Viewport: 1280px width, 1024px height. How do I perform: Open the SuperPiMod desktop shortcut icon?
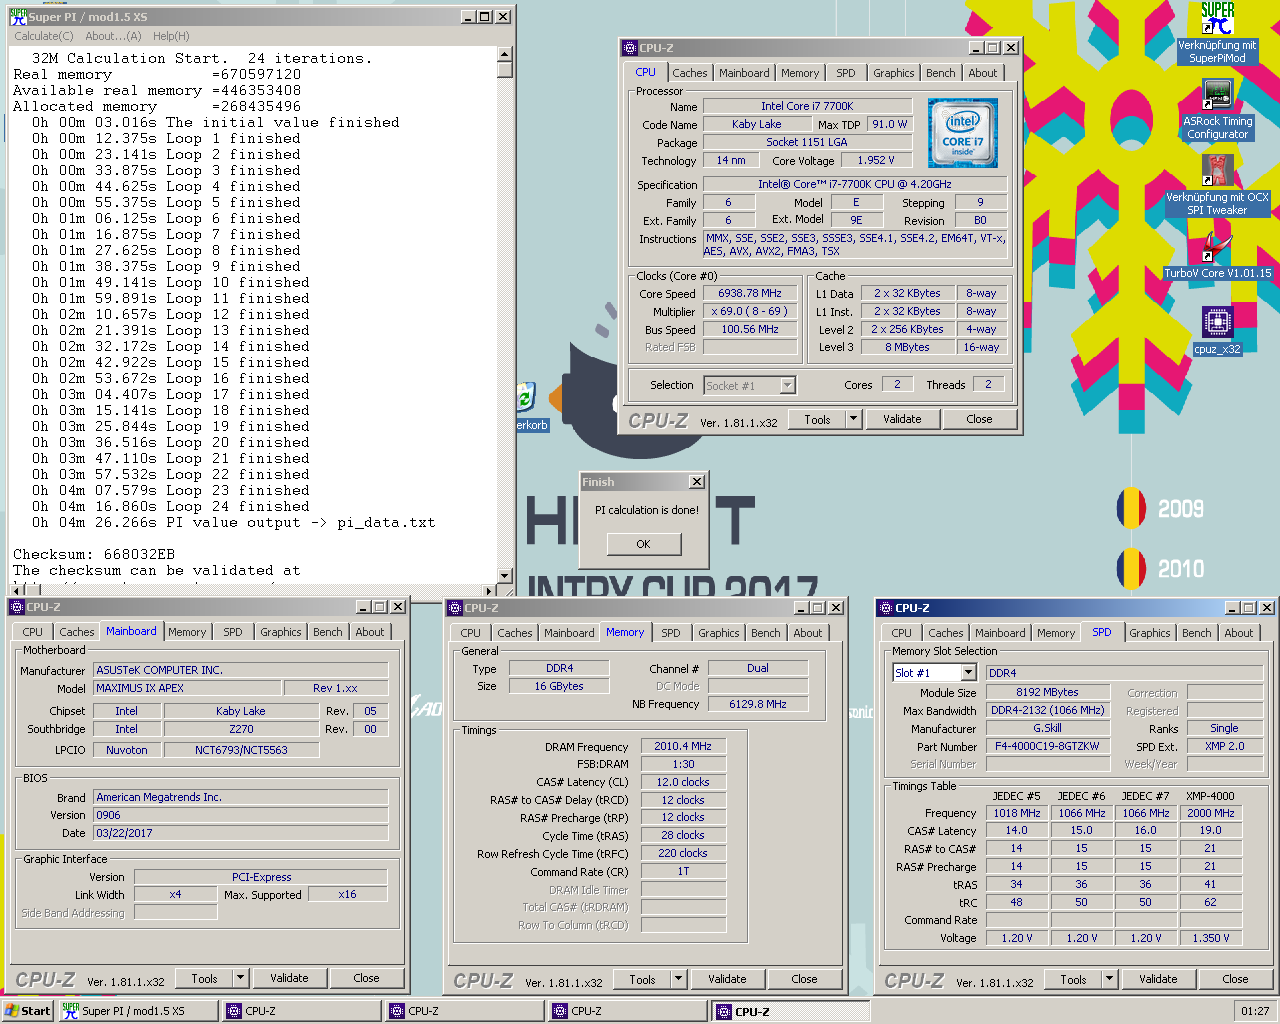1217,18
